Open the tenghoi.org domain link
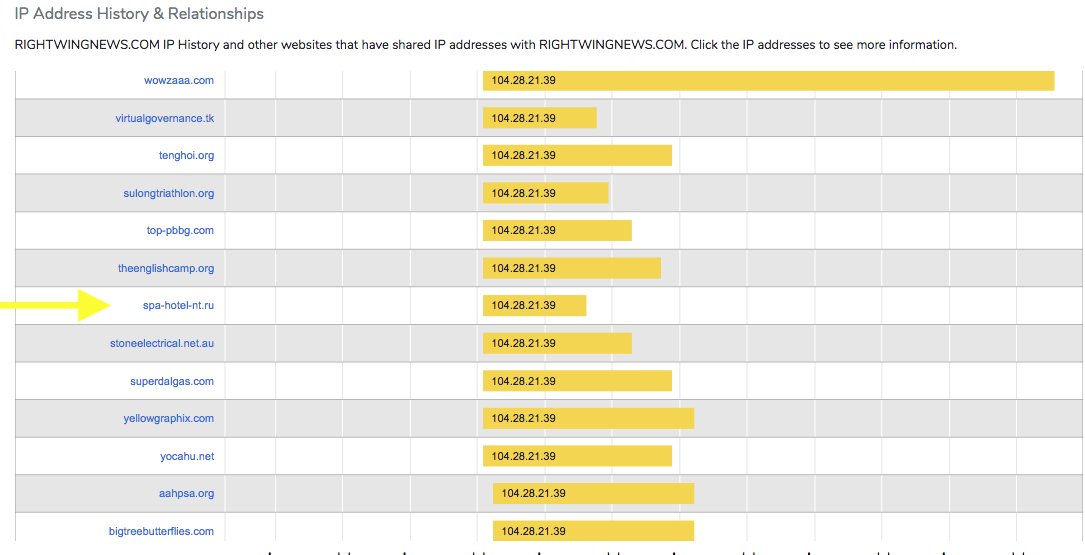Screen dimensions: 1085x555 pyautogui.click(x=187, y=156)
